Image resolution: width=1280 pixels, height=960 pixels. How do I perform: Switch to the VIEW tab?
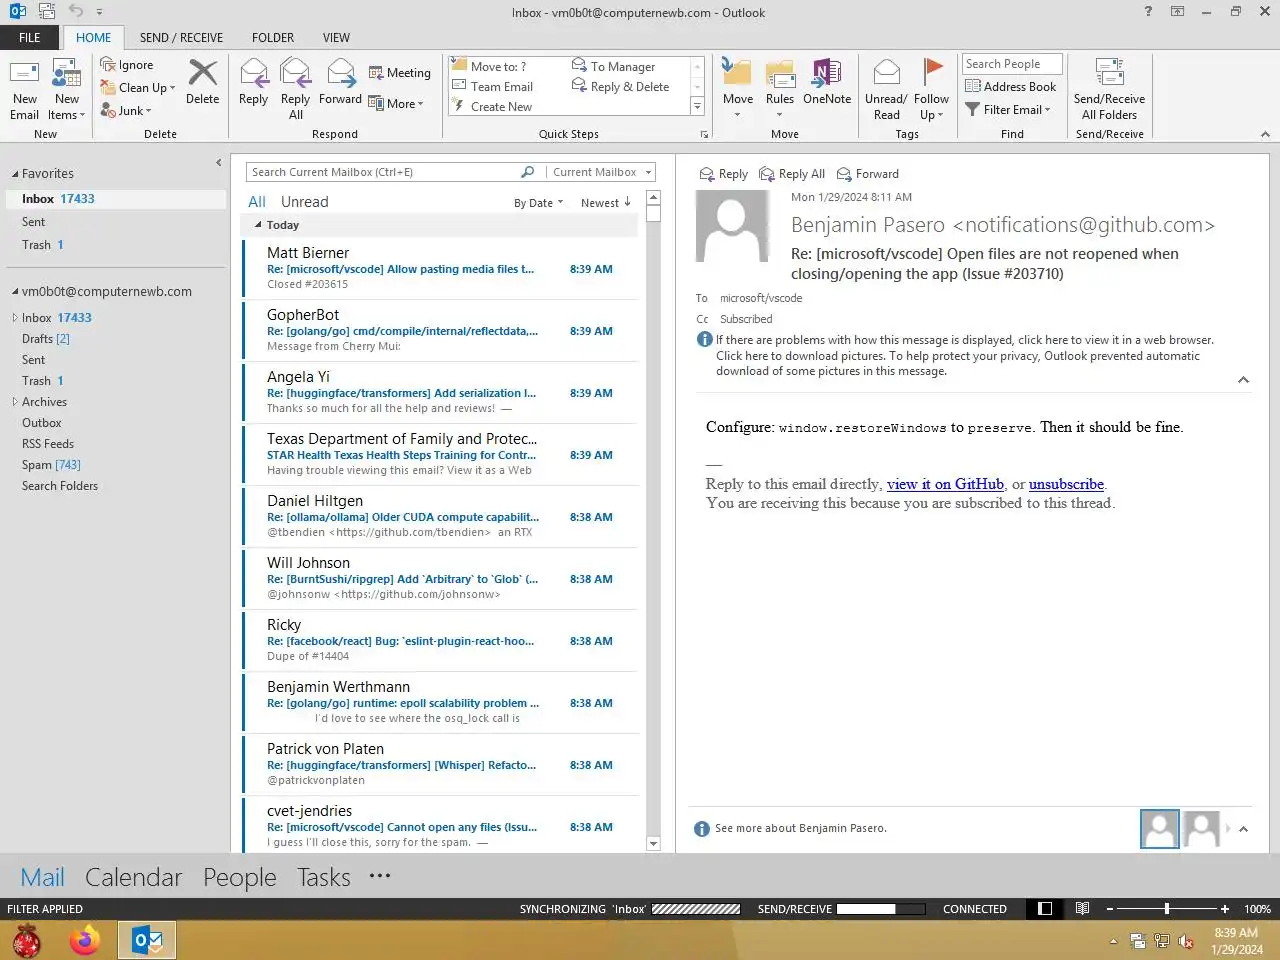pyautogui.click(x=336, y=38)
